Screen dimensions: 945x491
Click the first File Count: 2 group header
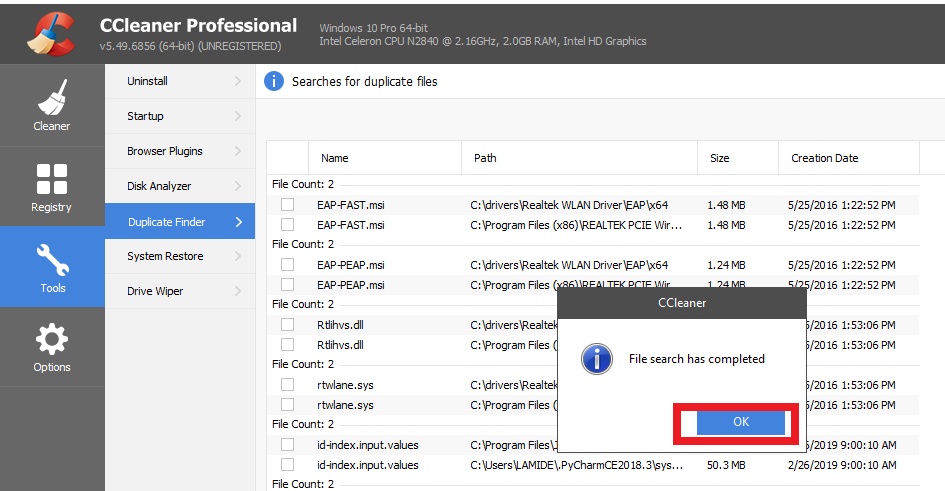pos(303,184)
